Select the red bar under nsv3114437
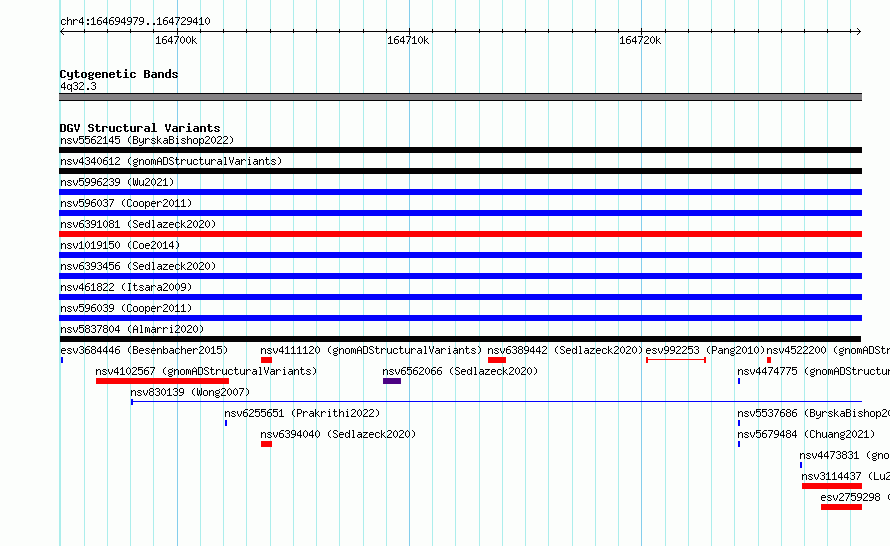890x546 pixels. coord(832,486)
